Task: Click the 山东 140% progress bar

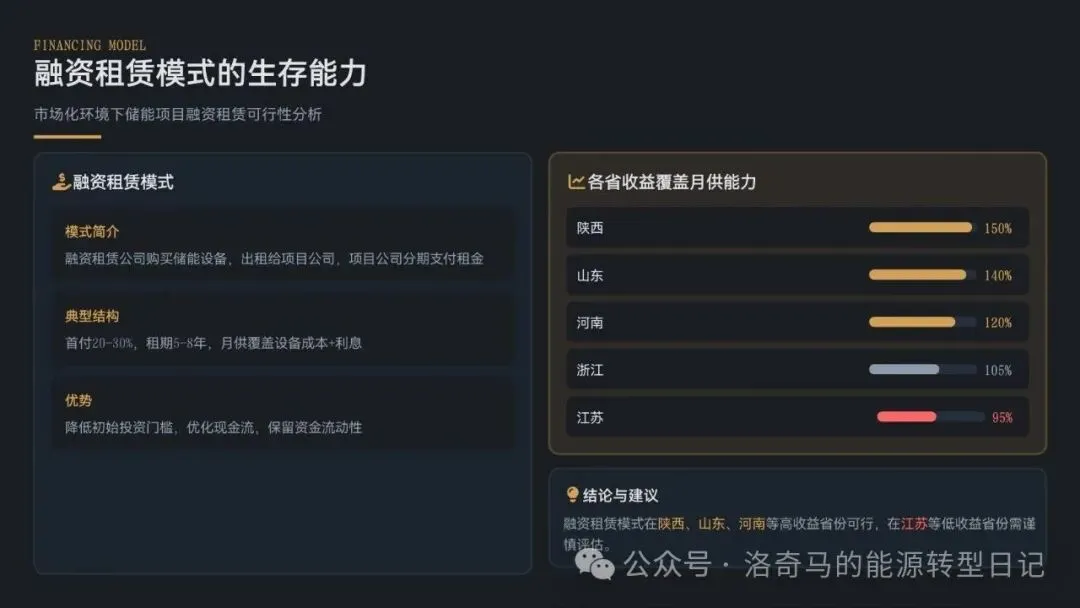Action: click(920, 275)
